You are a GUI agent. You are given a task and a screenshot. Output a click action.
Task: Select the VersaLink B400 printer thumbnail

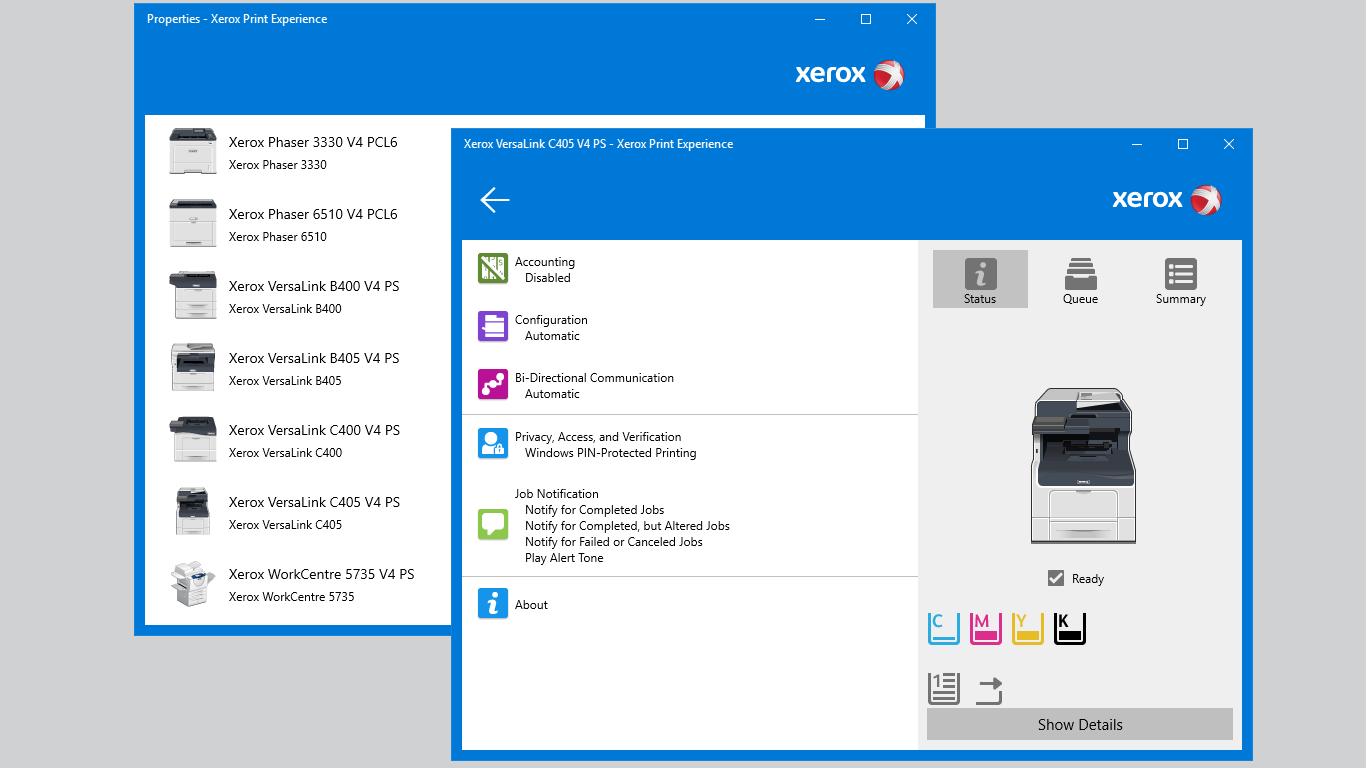[193, 295]
